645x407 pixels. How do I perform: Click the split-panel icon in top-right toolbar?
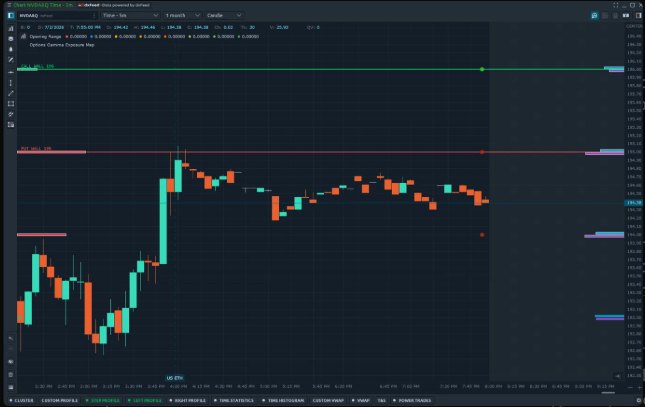pos(626,15)
